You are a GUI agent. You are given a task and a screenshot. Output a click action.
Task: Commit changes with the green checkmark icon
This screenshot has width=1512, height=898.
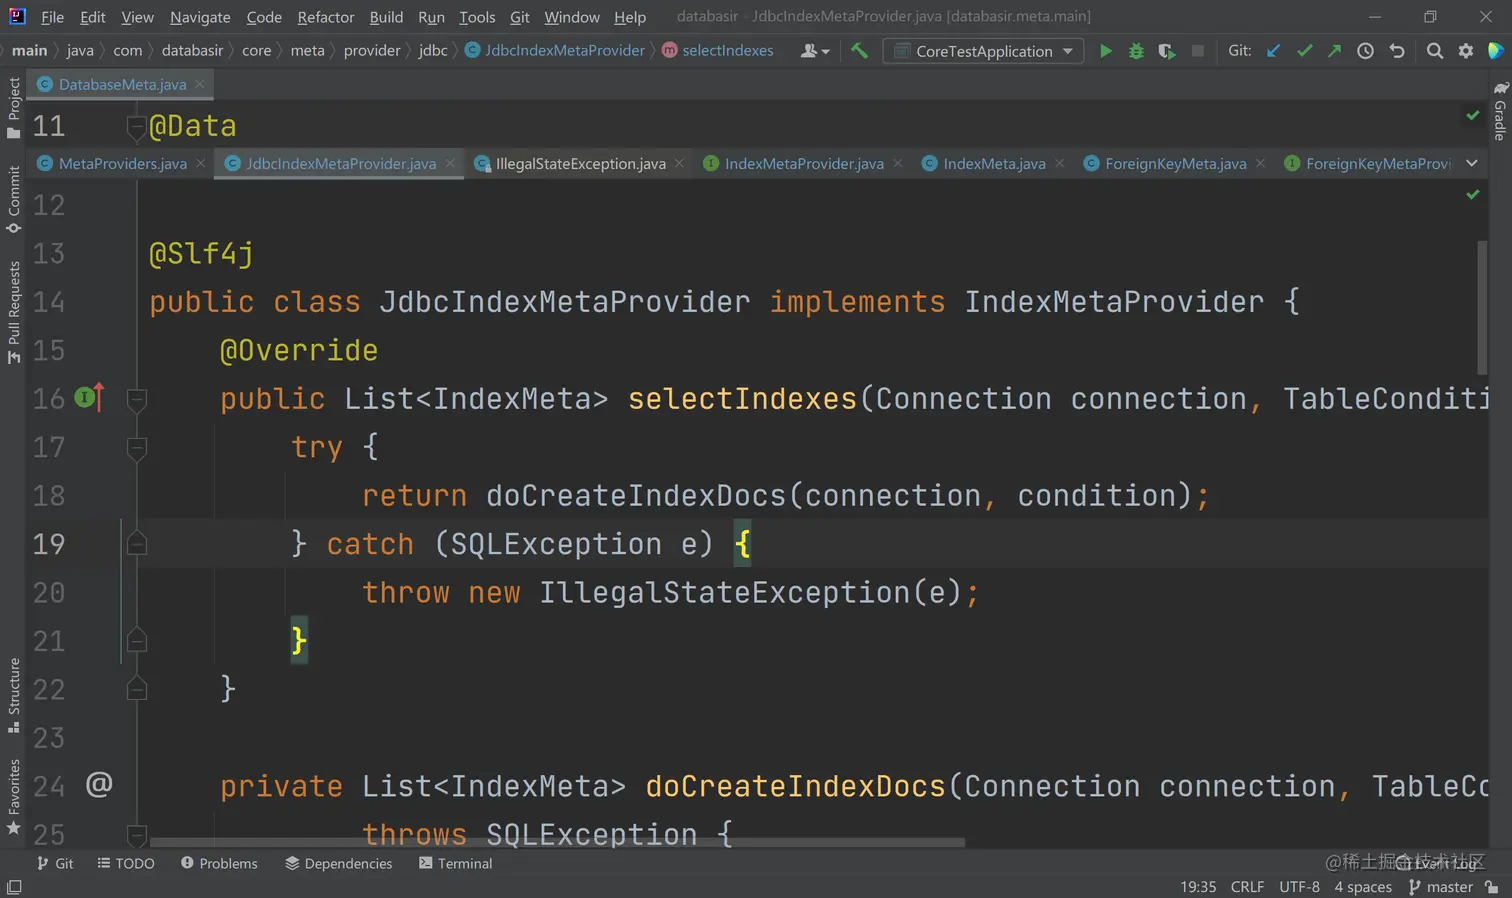click(x=1304, y=51)
